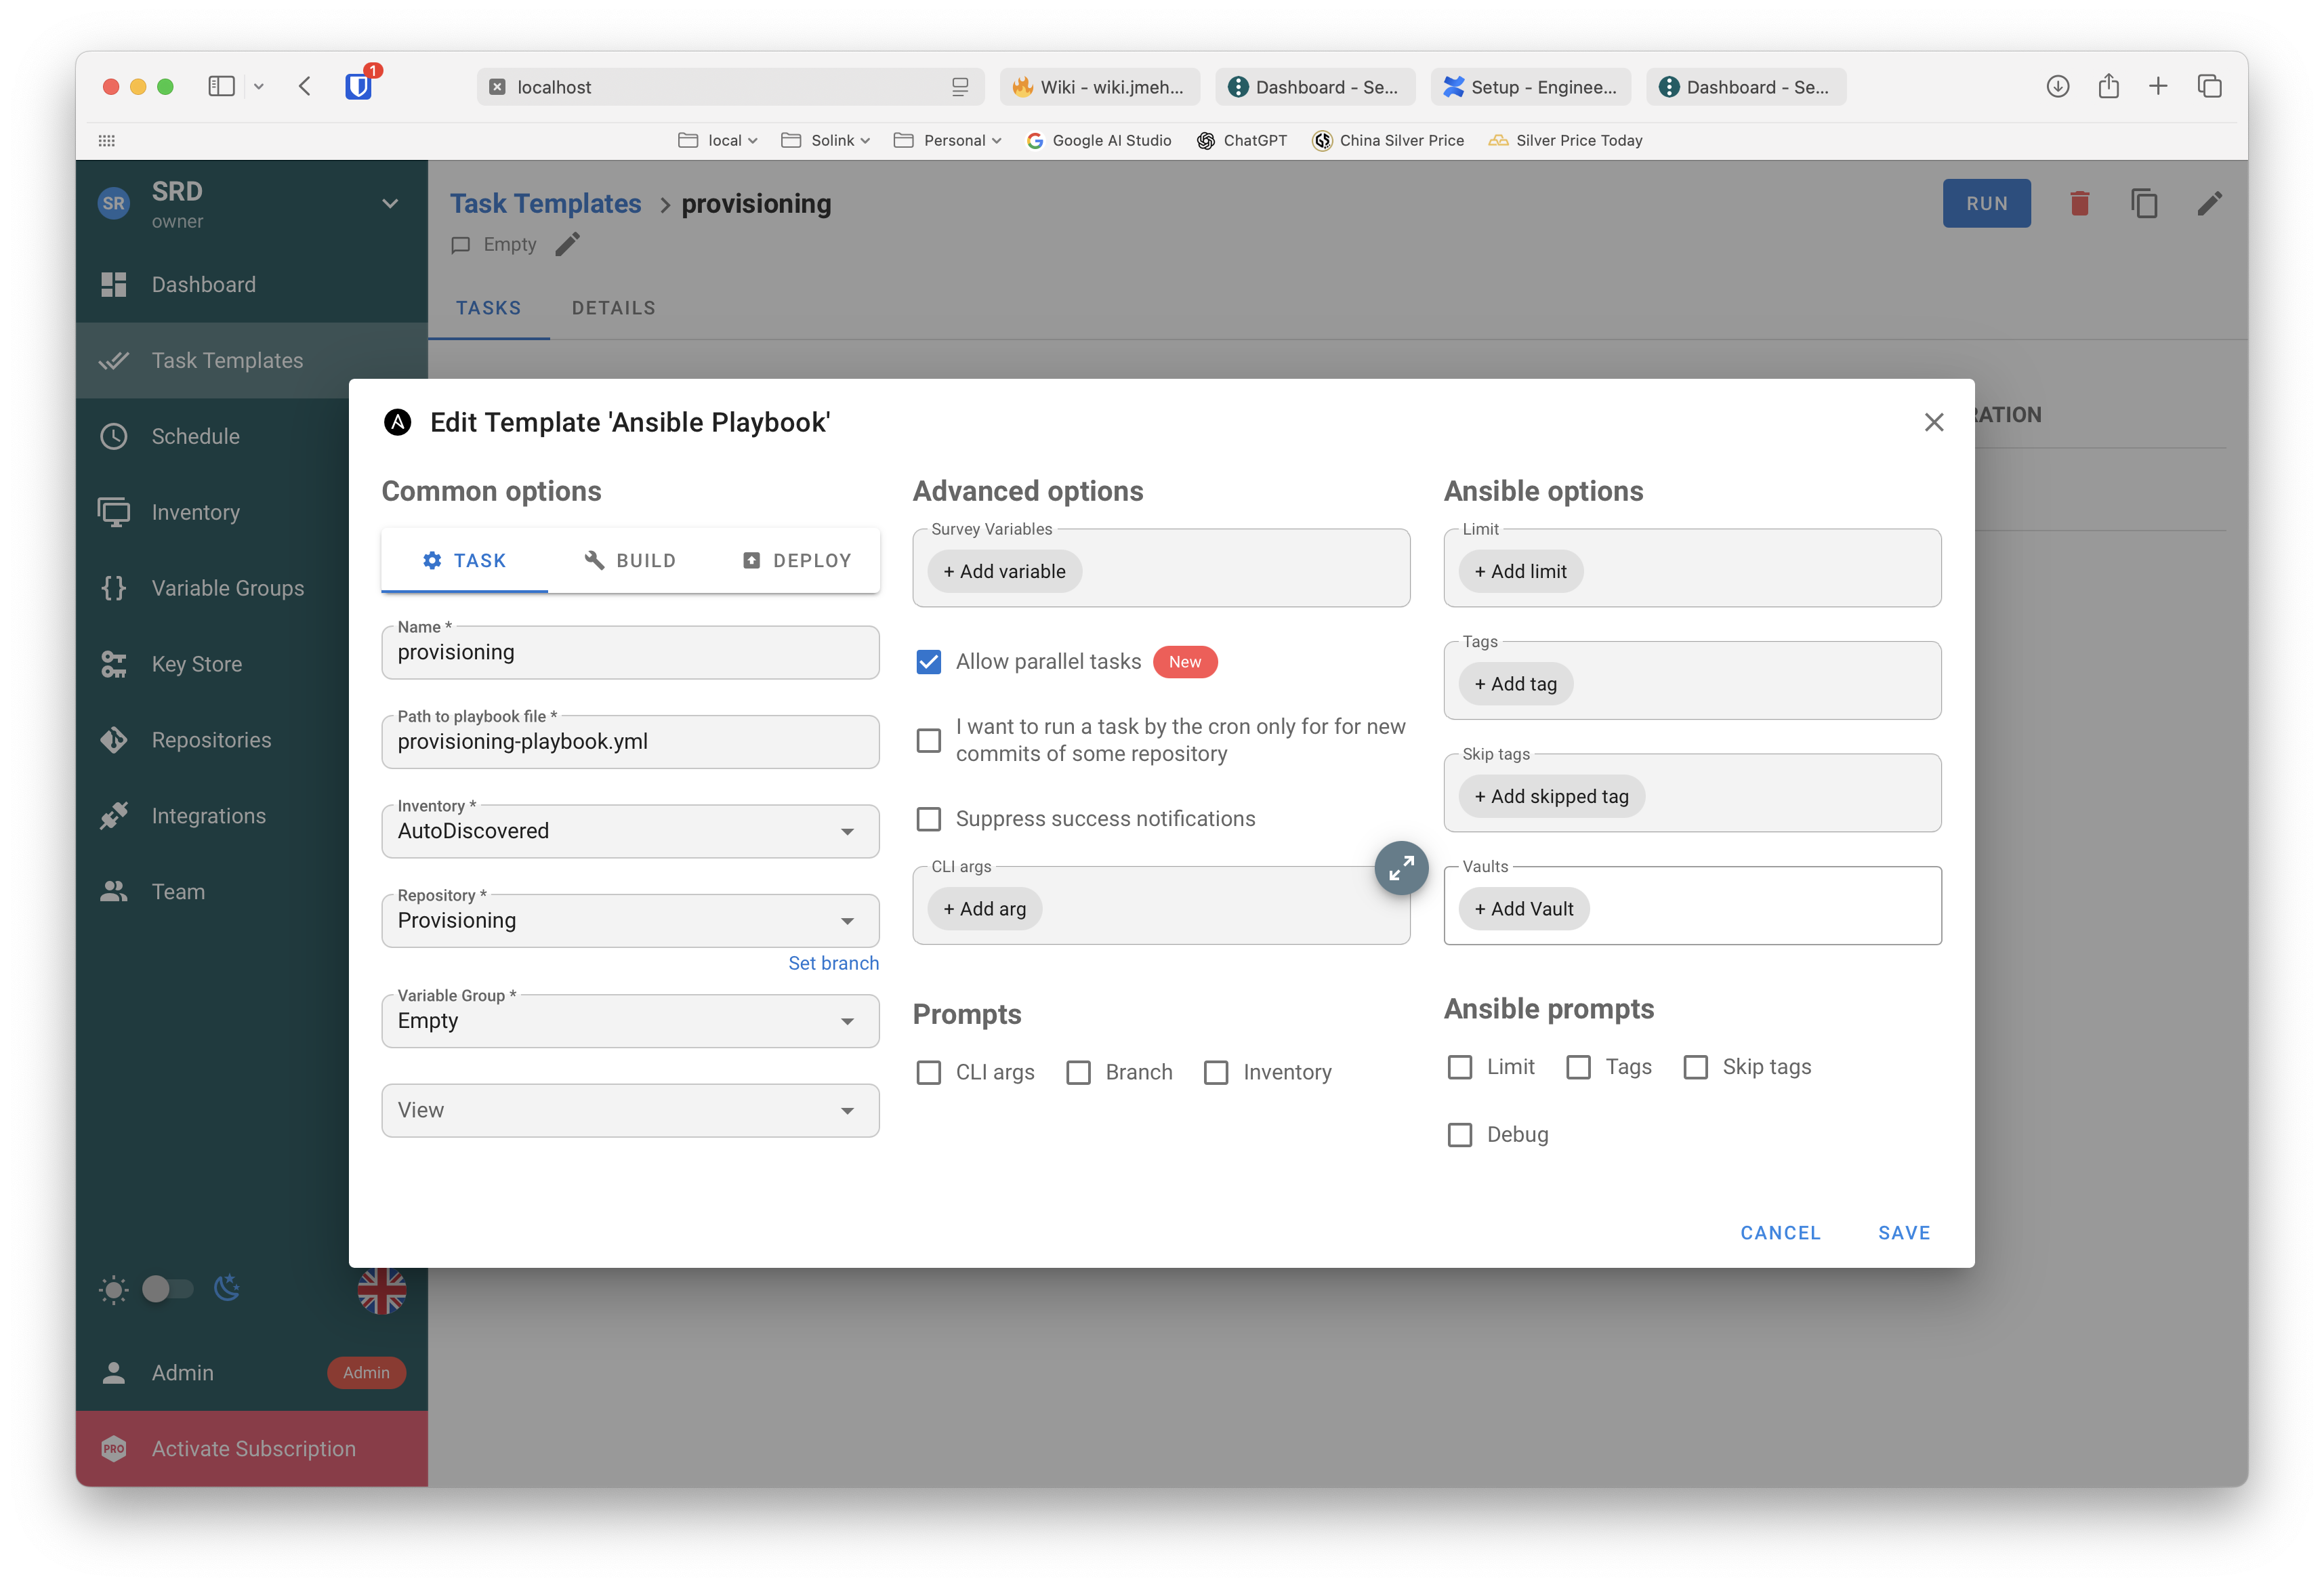Screen dimensions: 2324x1587
Task: Click the copy template icon
Action: (x=2144, y=204)
